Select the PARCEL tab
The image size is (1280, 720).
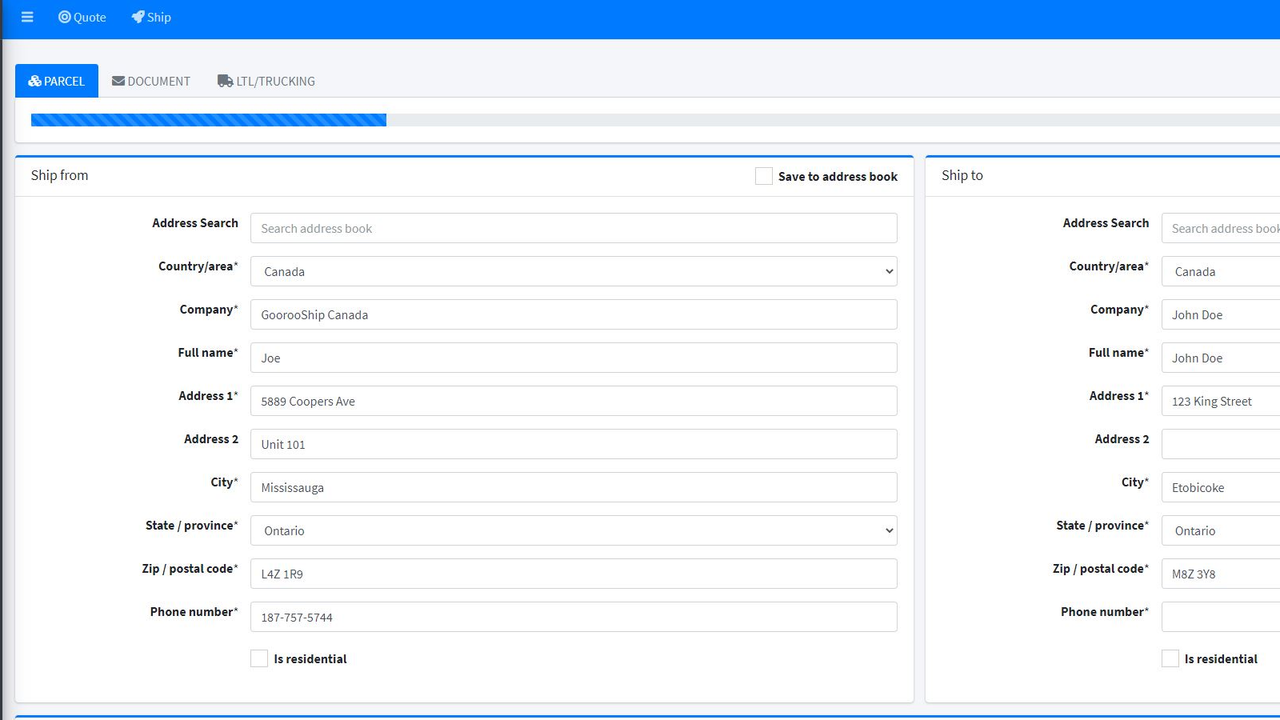[x=56, y=81]
